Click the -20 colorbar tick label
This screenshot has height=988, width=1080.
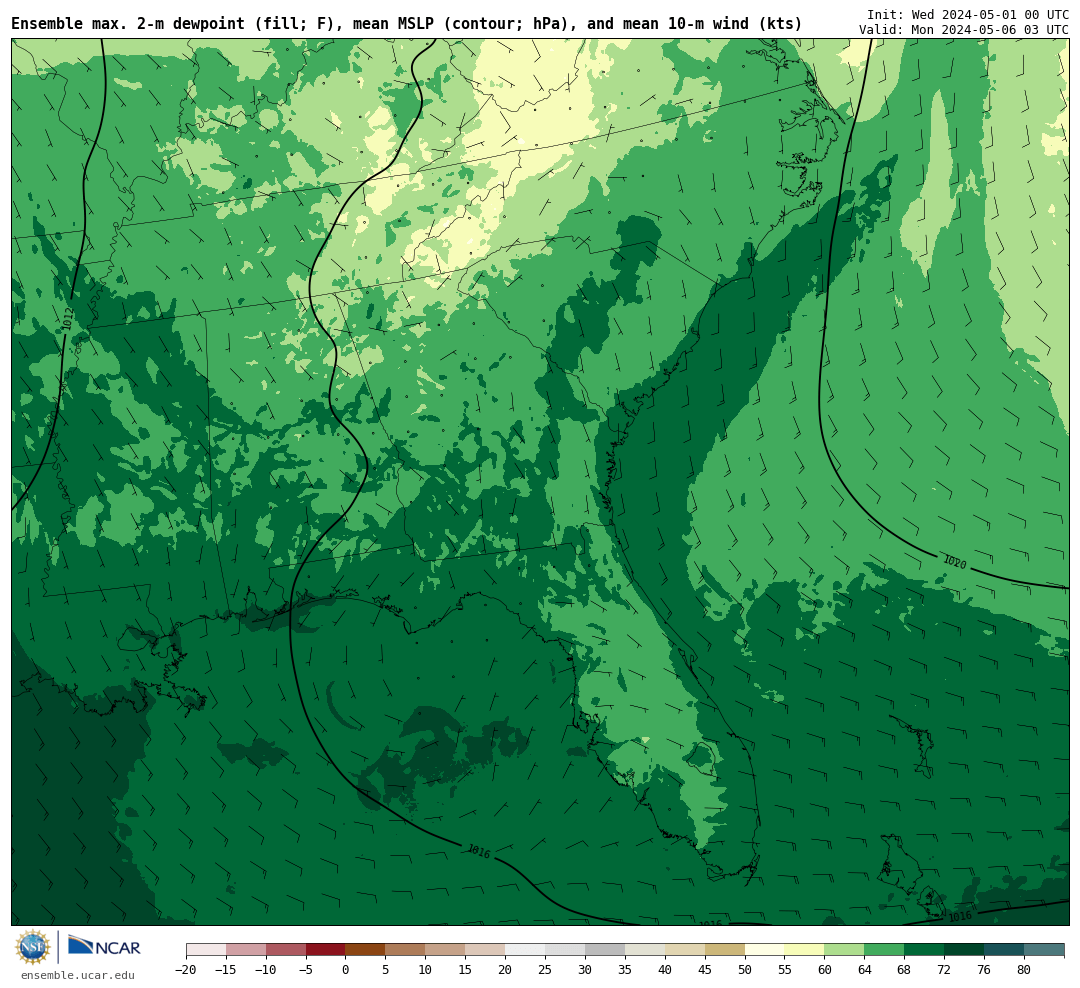(186, 969)
